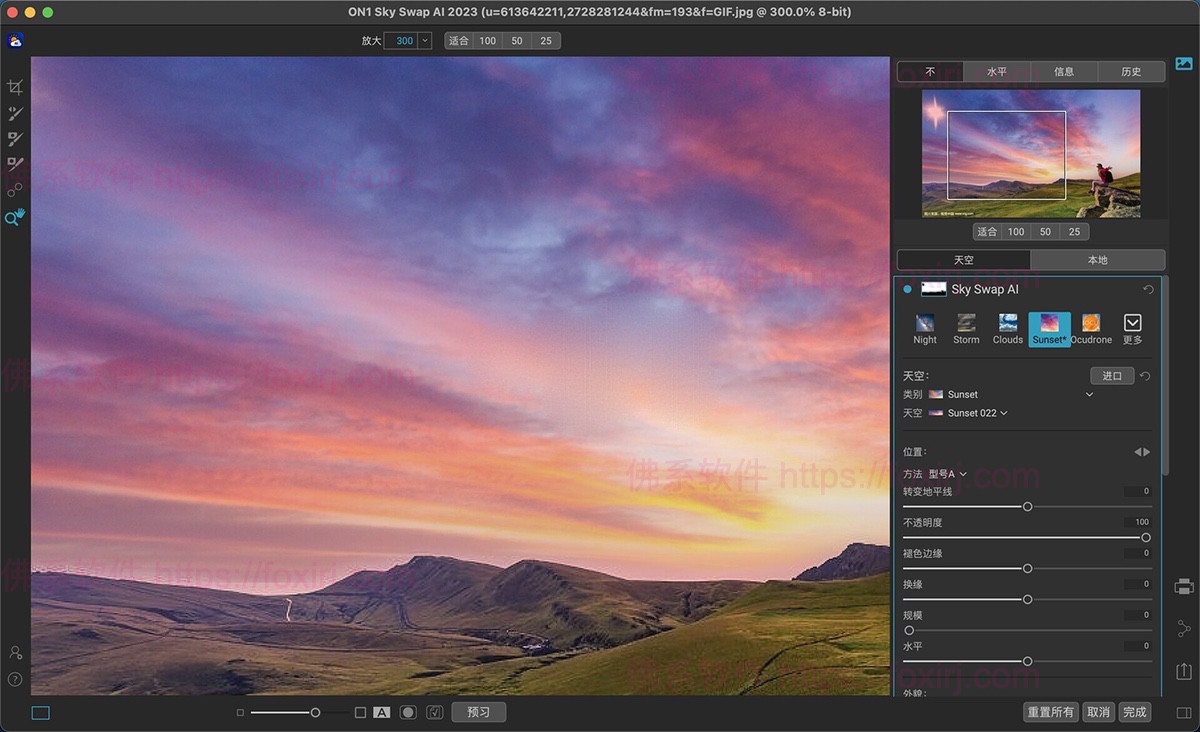Switch to the 历史 tab
1200x732 pixels.
pyautogui.click(x=1130, y=71)
